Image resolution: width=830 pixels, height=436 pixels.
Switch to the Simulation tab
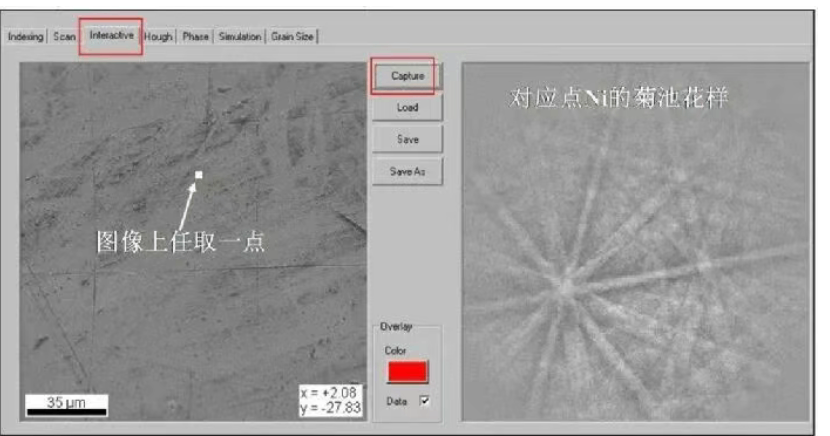(239, 37)
